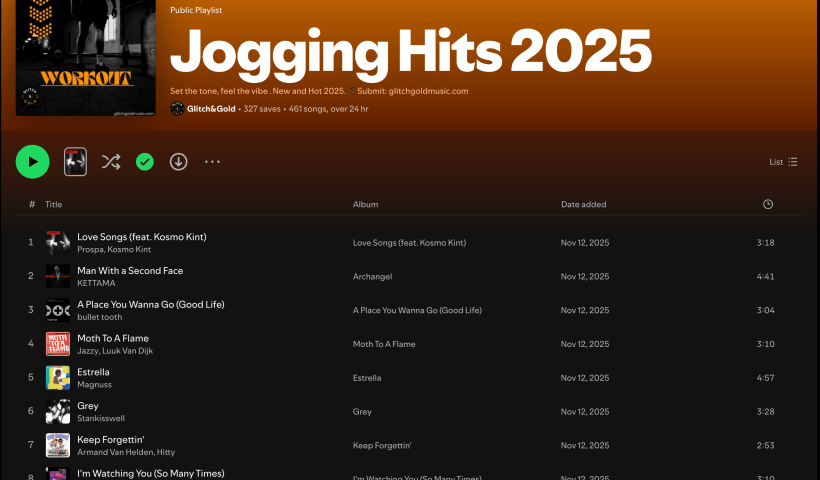Open the List view options dropdown
The image size is (820, 480).
tap(783, 161)
